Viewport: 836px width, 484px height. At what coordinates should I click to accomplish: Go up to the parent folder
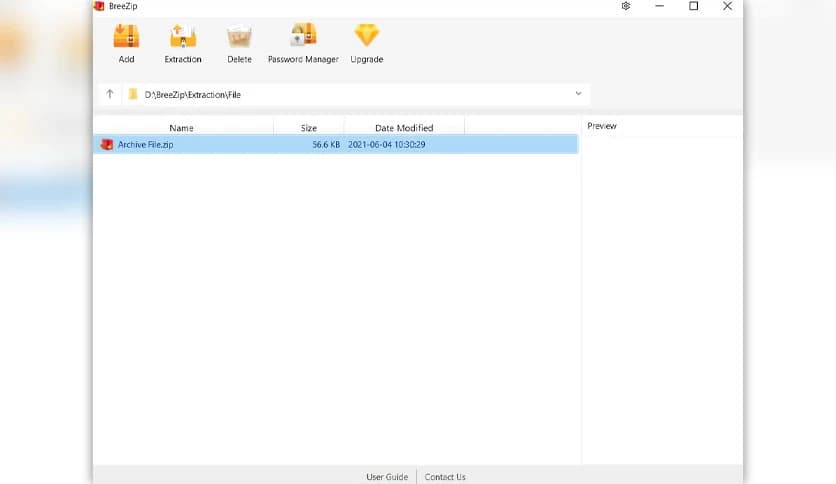point(110,94)
